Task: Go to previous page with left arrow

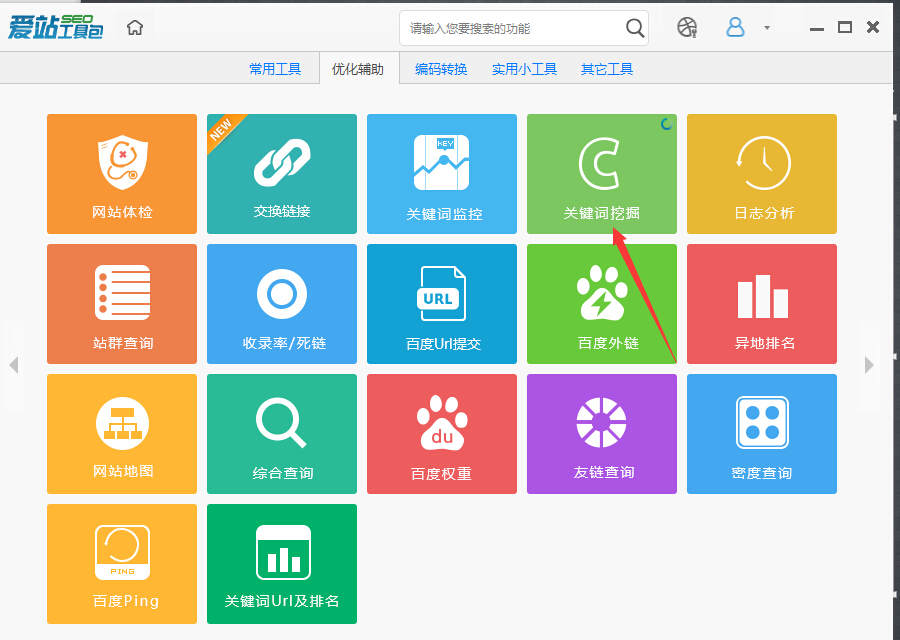Action: coord(14,365)
